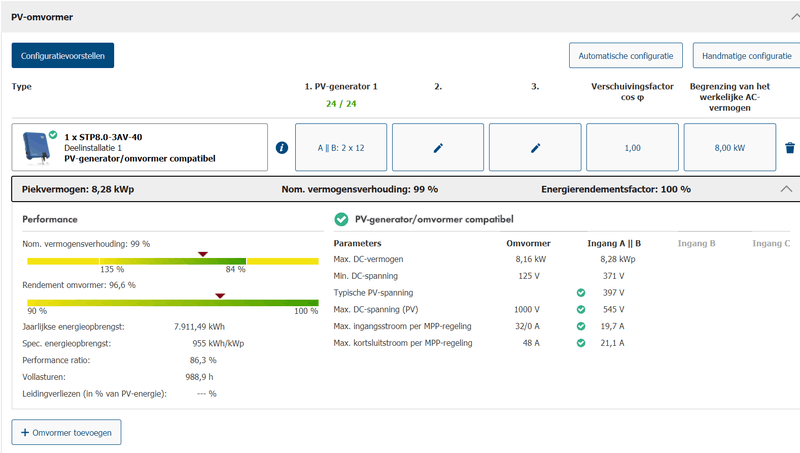Click the info icon beside the inverter
The image size is (800, 453).
pyautogui.click(x=282, y=148)
